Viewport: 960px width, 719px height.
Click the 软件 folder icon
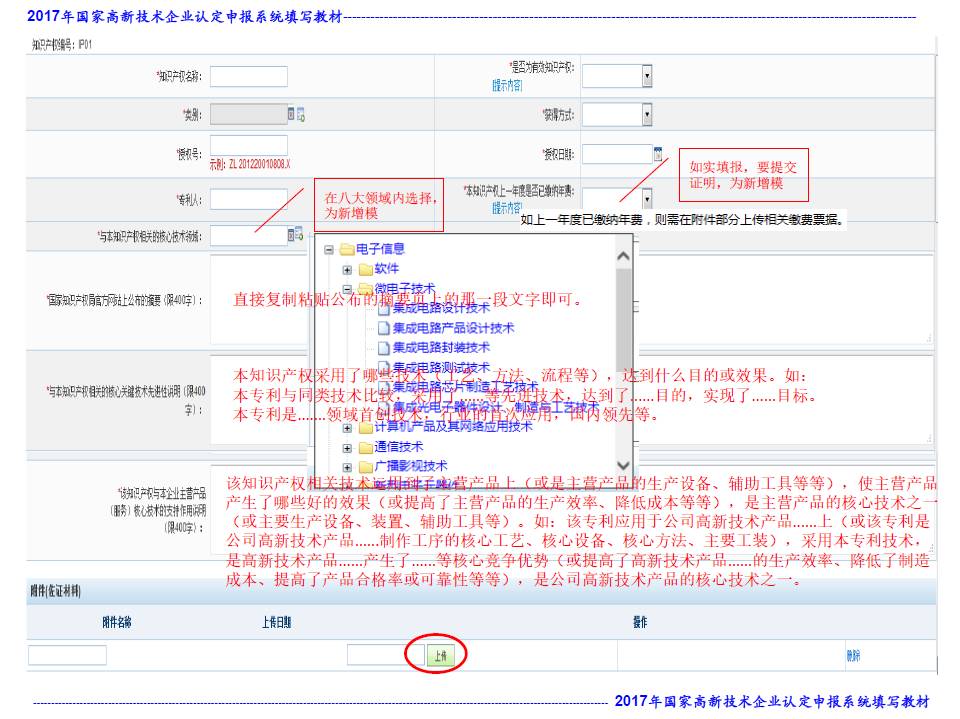point(365,269)
